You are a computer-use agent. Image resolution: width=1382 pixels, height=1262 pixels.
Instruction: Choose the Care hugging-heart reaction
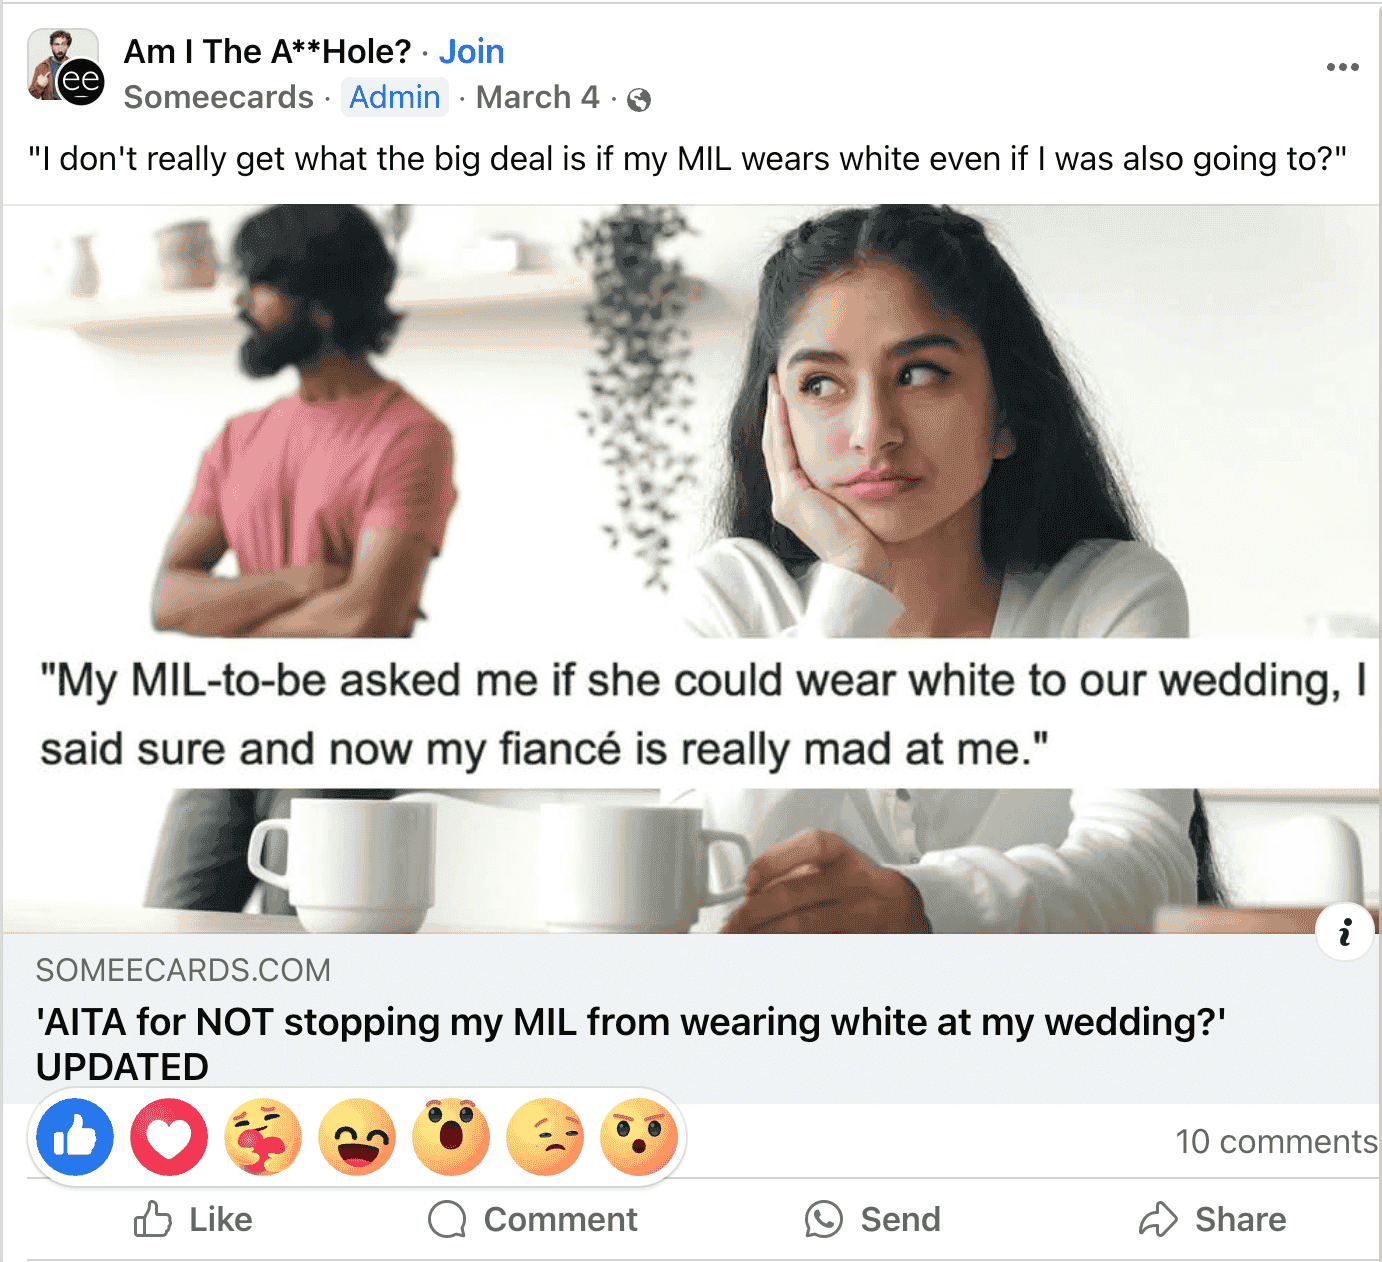(x=262, y=1137)
